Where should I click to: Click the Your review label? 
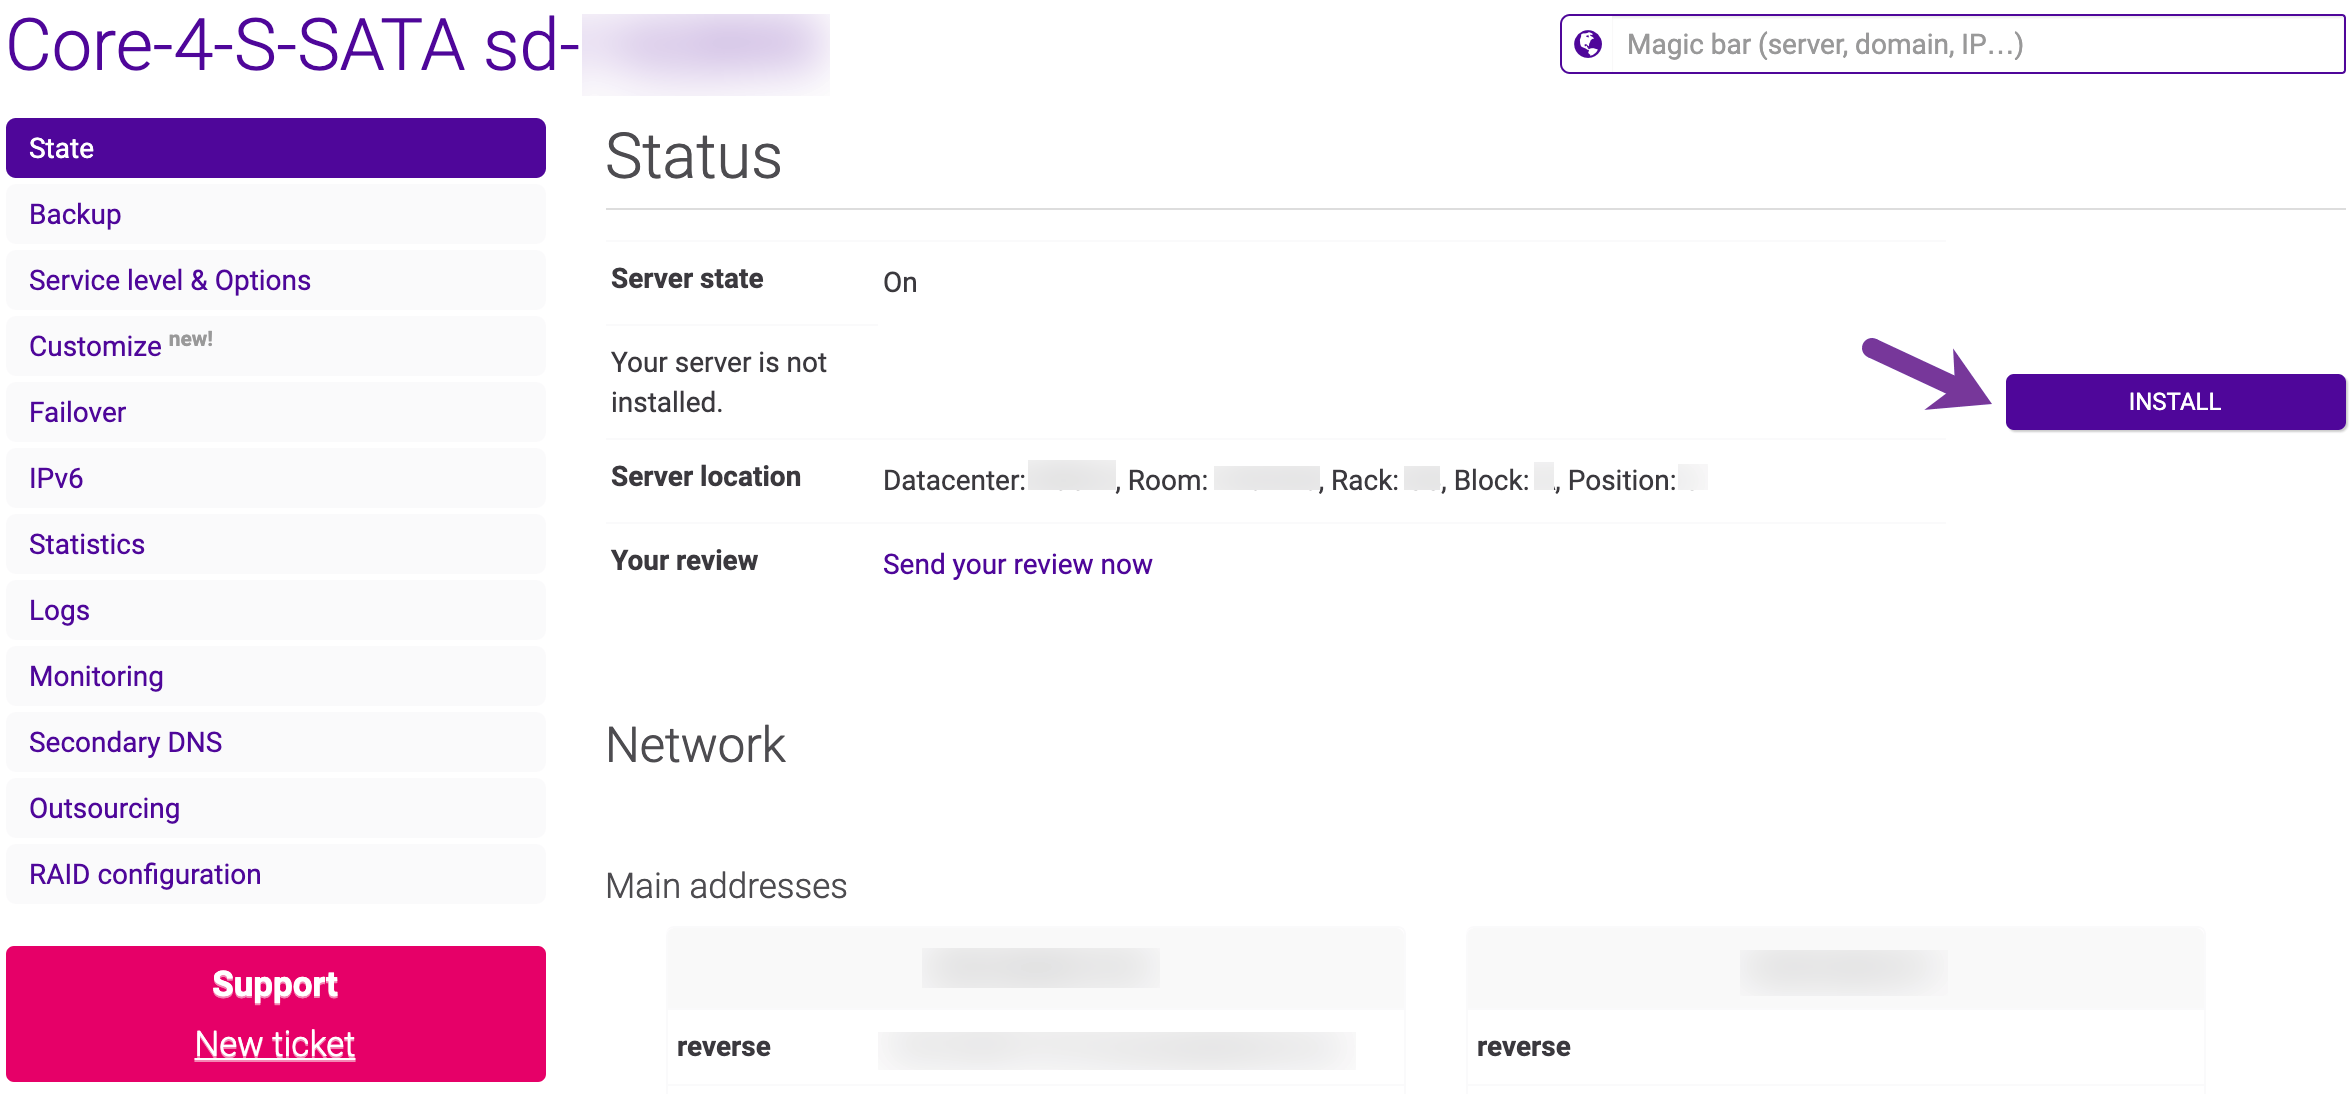click(684, 561)
